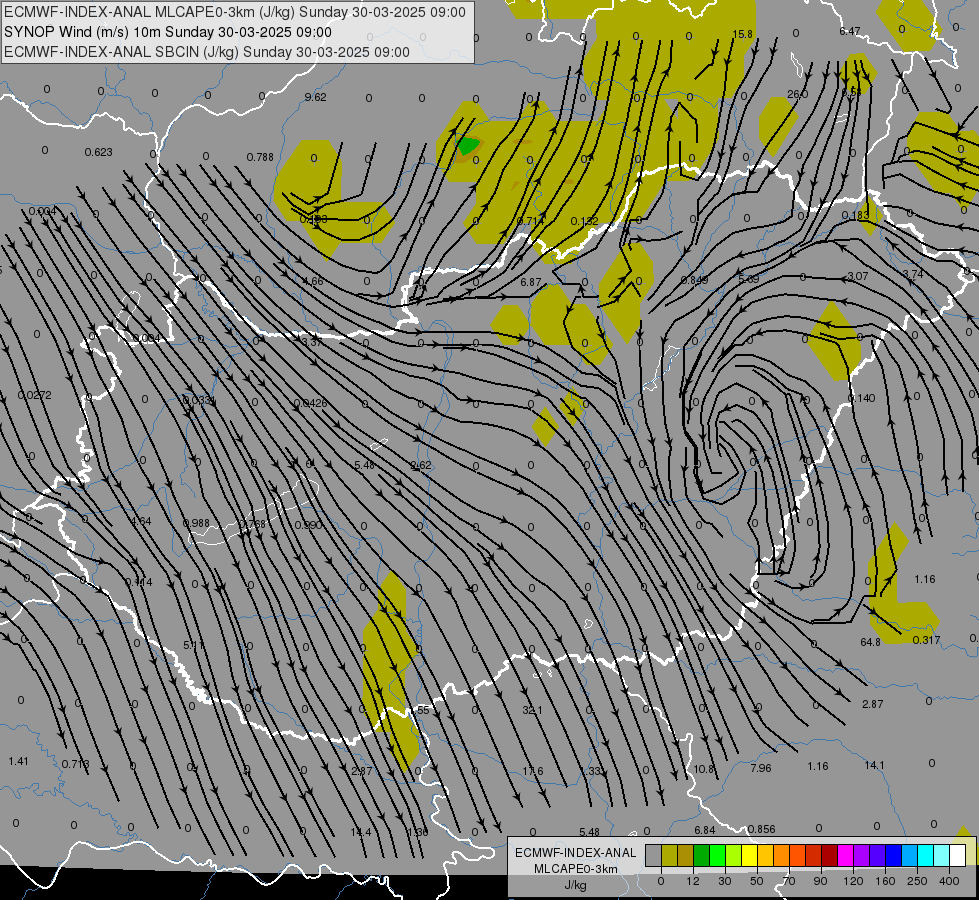
Task: Click the '30' legend scale tick label
Action: click(x=725, y=881)
